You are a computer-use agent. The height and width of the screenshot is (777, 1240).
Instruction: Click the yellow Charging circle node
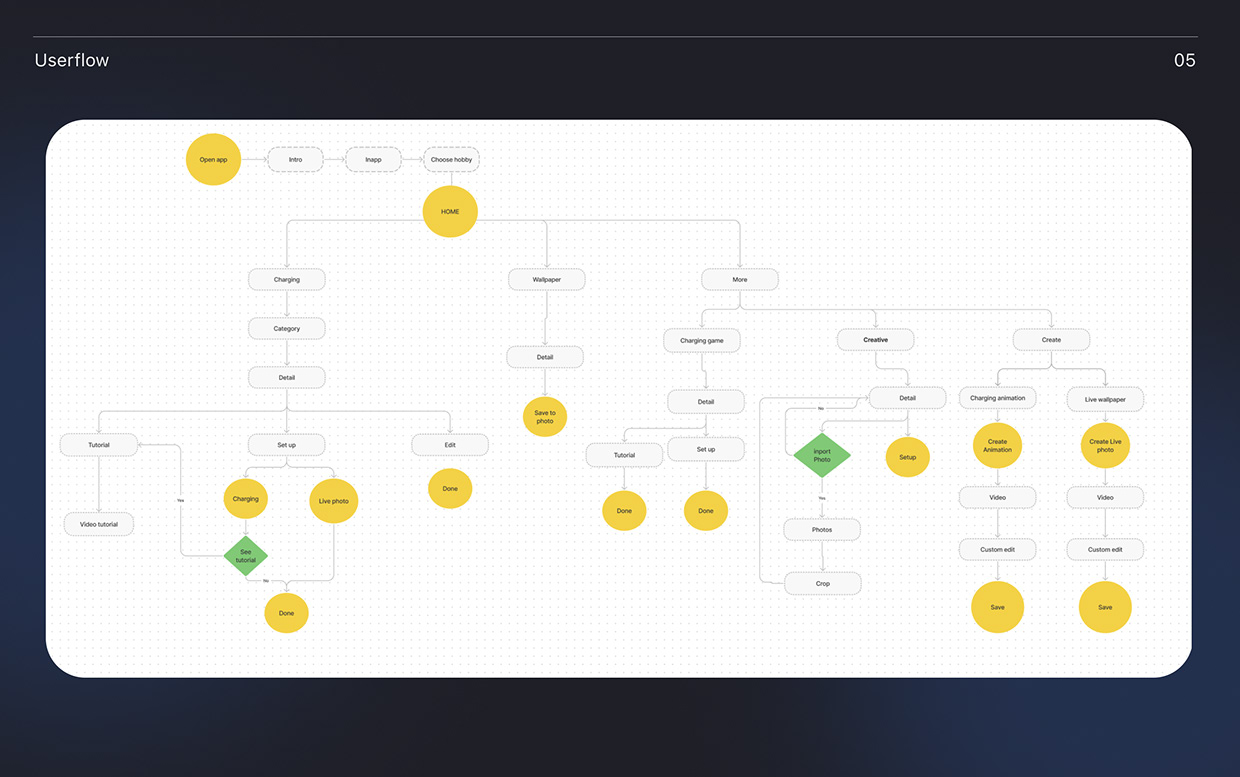pyautogui.click(x=246, y=499)
